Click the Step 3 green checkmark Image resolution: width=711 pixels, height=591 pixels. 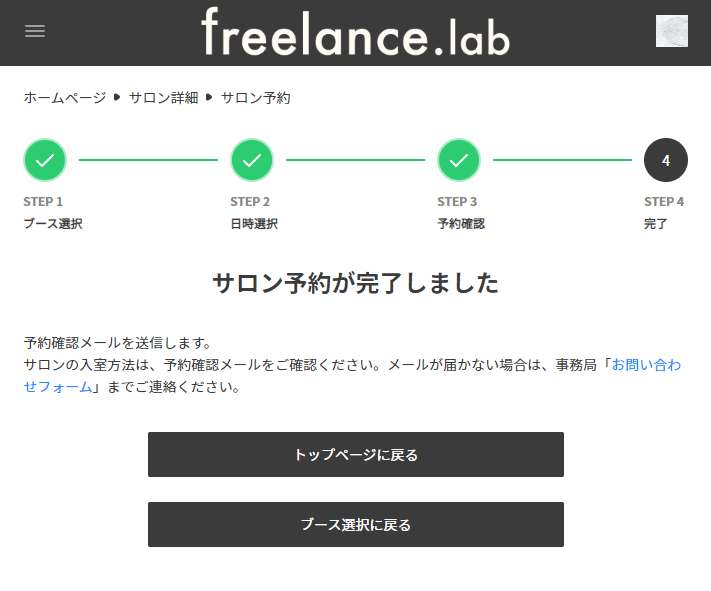459,160
